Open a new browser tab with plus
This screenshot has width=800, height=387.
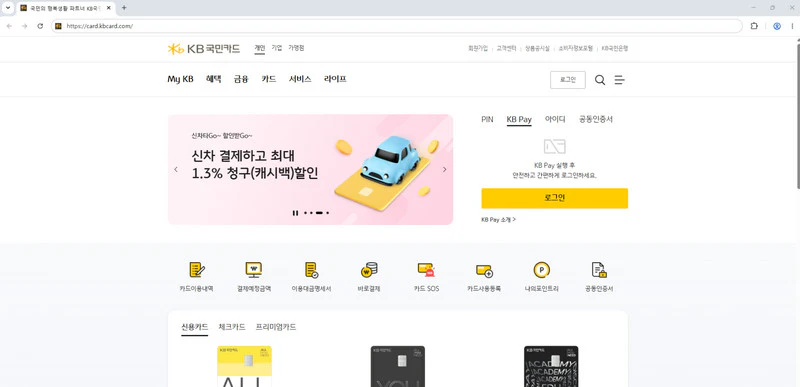tap(124, 8)
